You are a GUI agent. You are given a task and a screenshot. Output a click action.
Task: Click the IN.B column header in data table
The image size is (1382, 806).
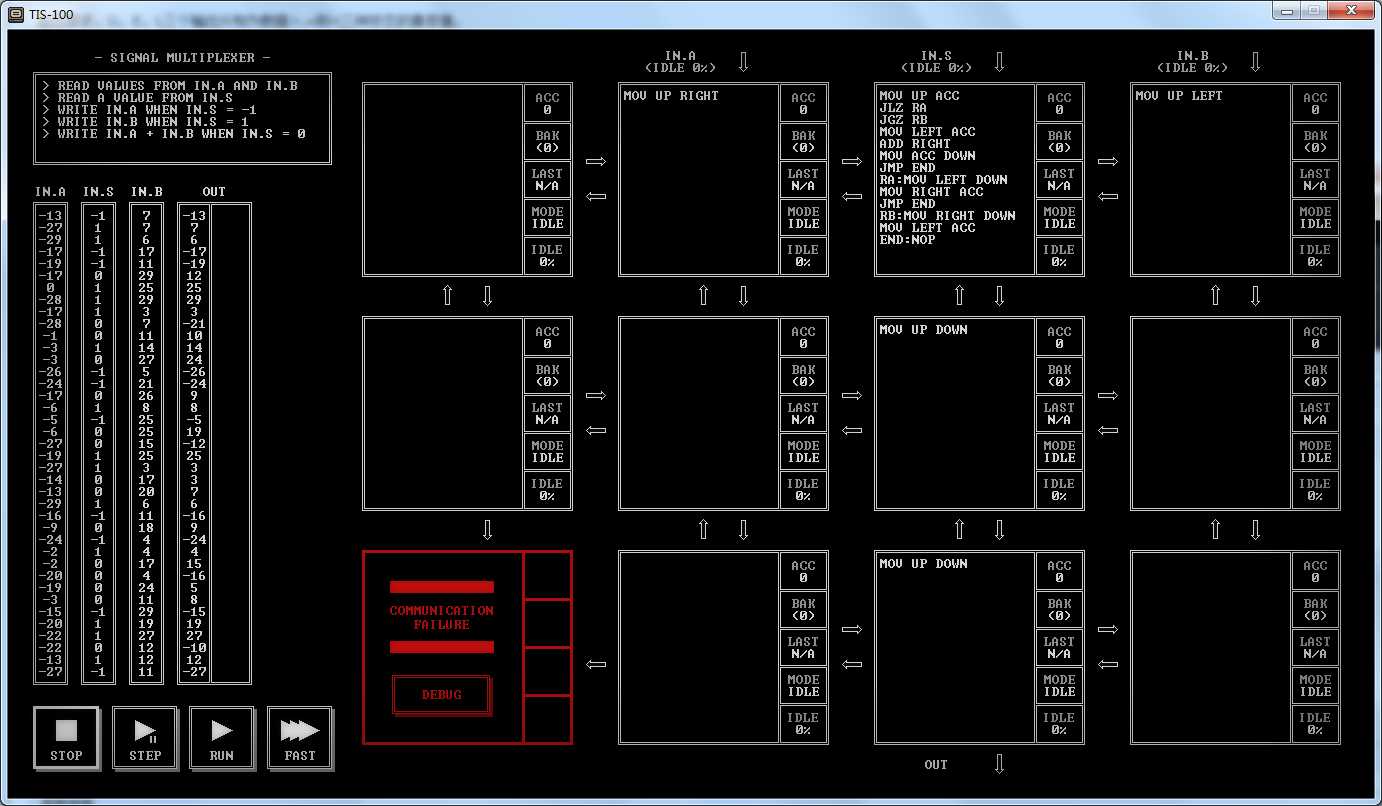[x=146, y=192]
